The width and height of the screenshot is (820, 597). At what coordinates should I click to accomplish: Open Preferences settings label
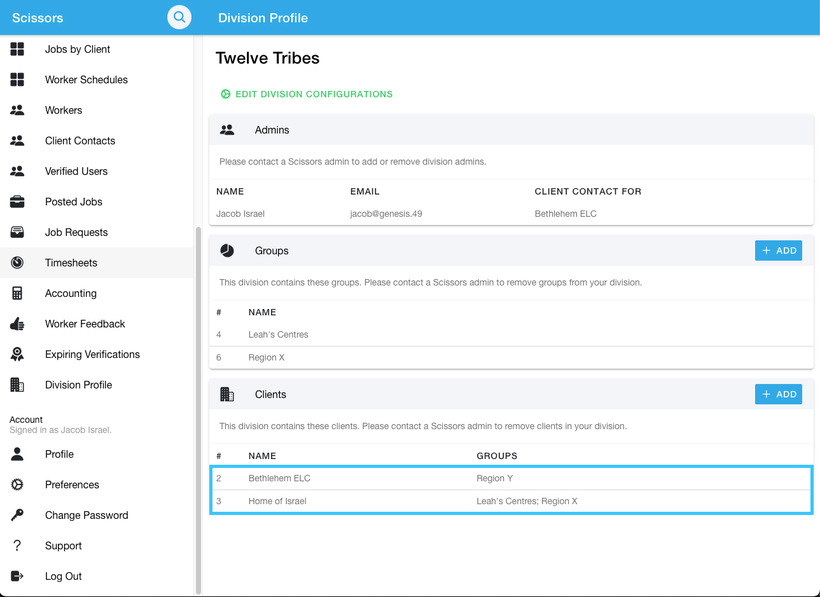[72, 485]
